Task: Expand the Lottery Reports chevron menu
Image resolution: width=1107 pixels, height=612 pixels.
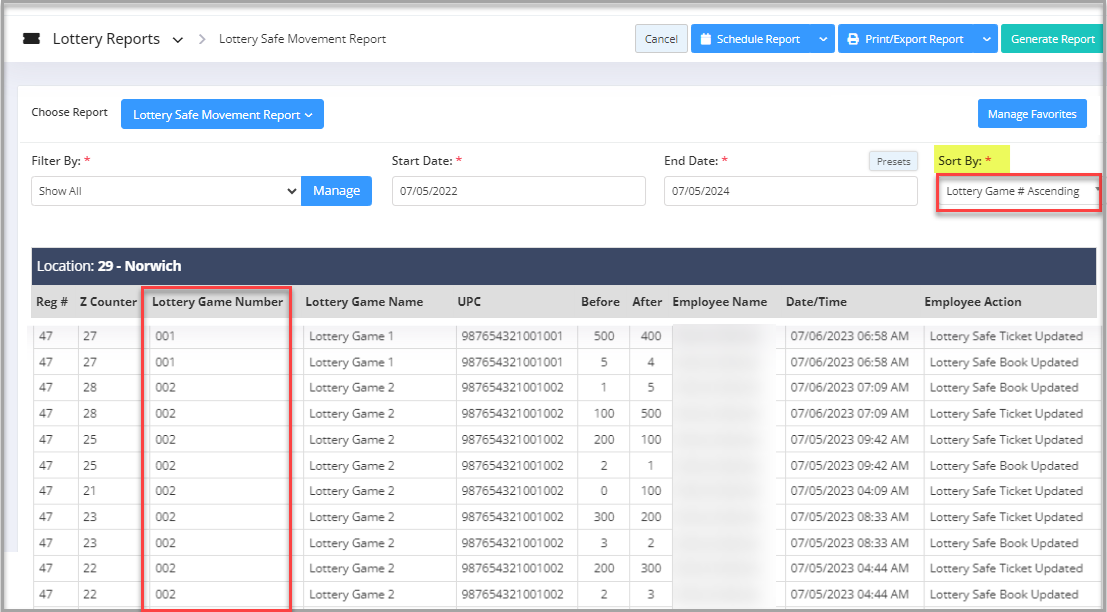Action: 178,40
